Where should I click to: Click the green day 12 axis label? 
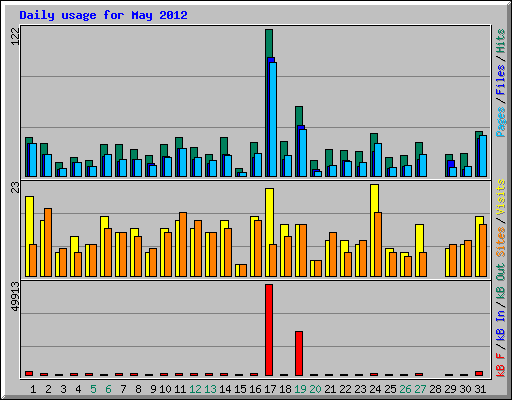click(195, 389)
